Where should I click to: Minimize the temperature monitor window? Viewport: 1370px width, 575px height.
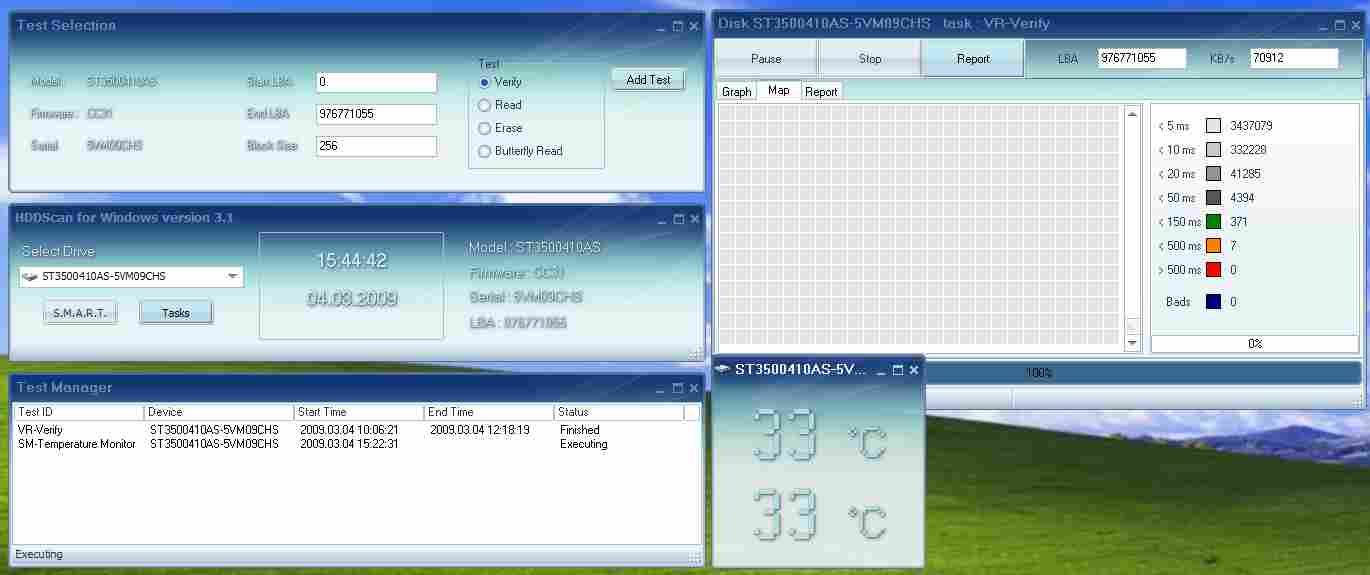(882, 370)
